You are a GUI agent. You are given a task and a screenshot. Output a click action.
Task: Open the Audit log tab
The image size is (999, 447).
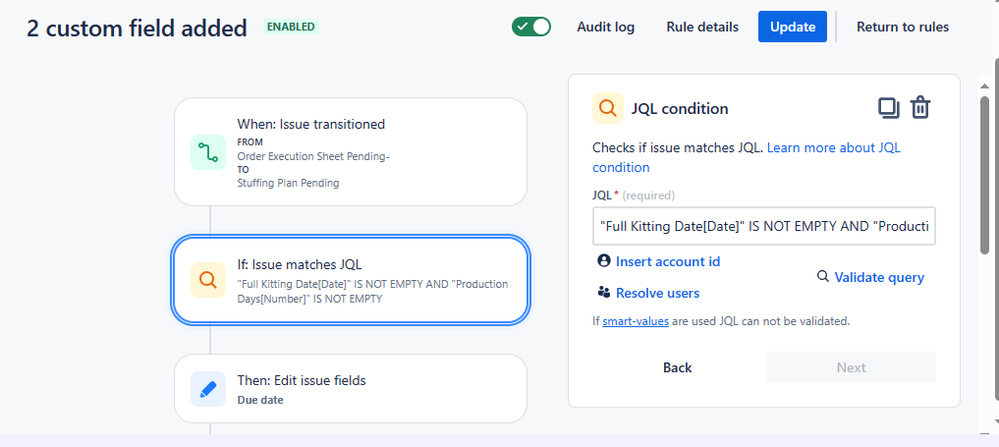(x=605, y=27)
